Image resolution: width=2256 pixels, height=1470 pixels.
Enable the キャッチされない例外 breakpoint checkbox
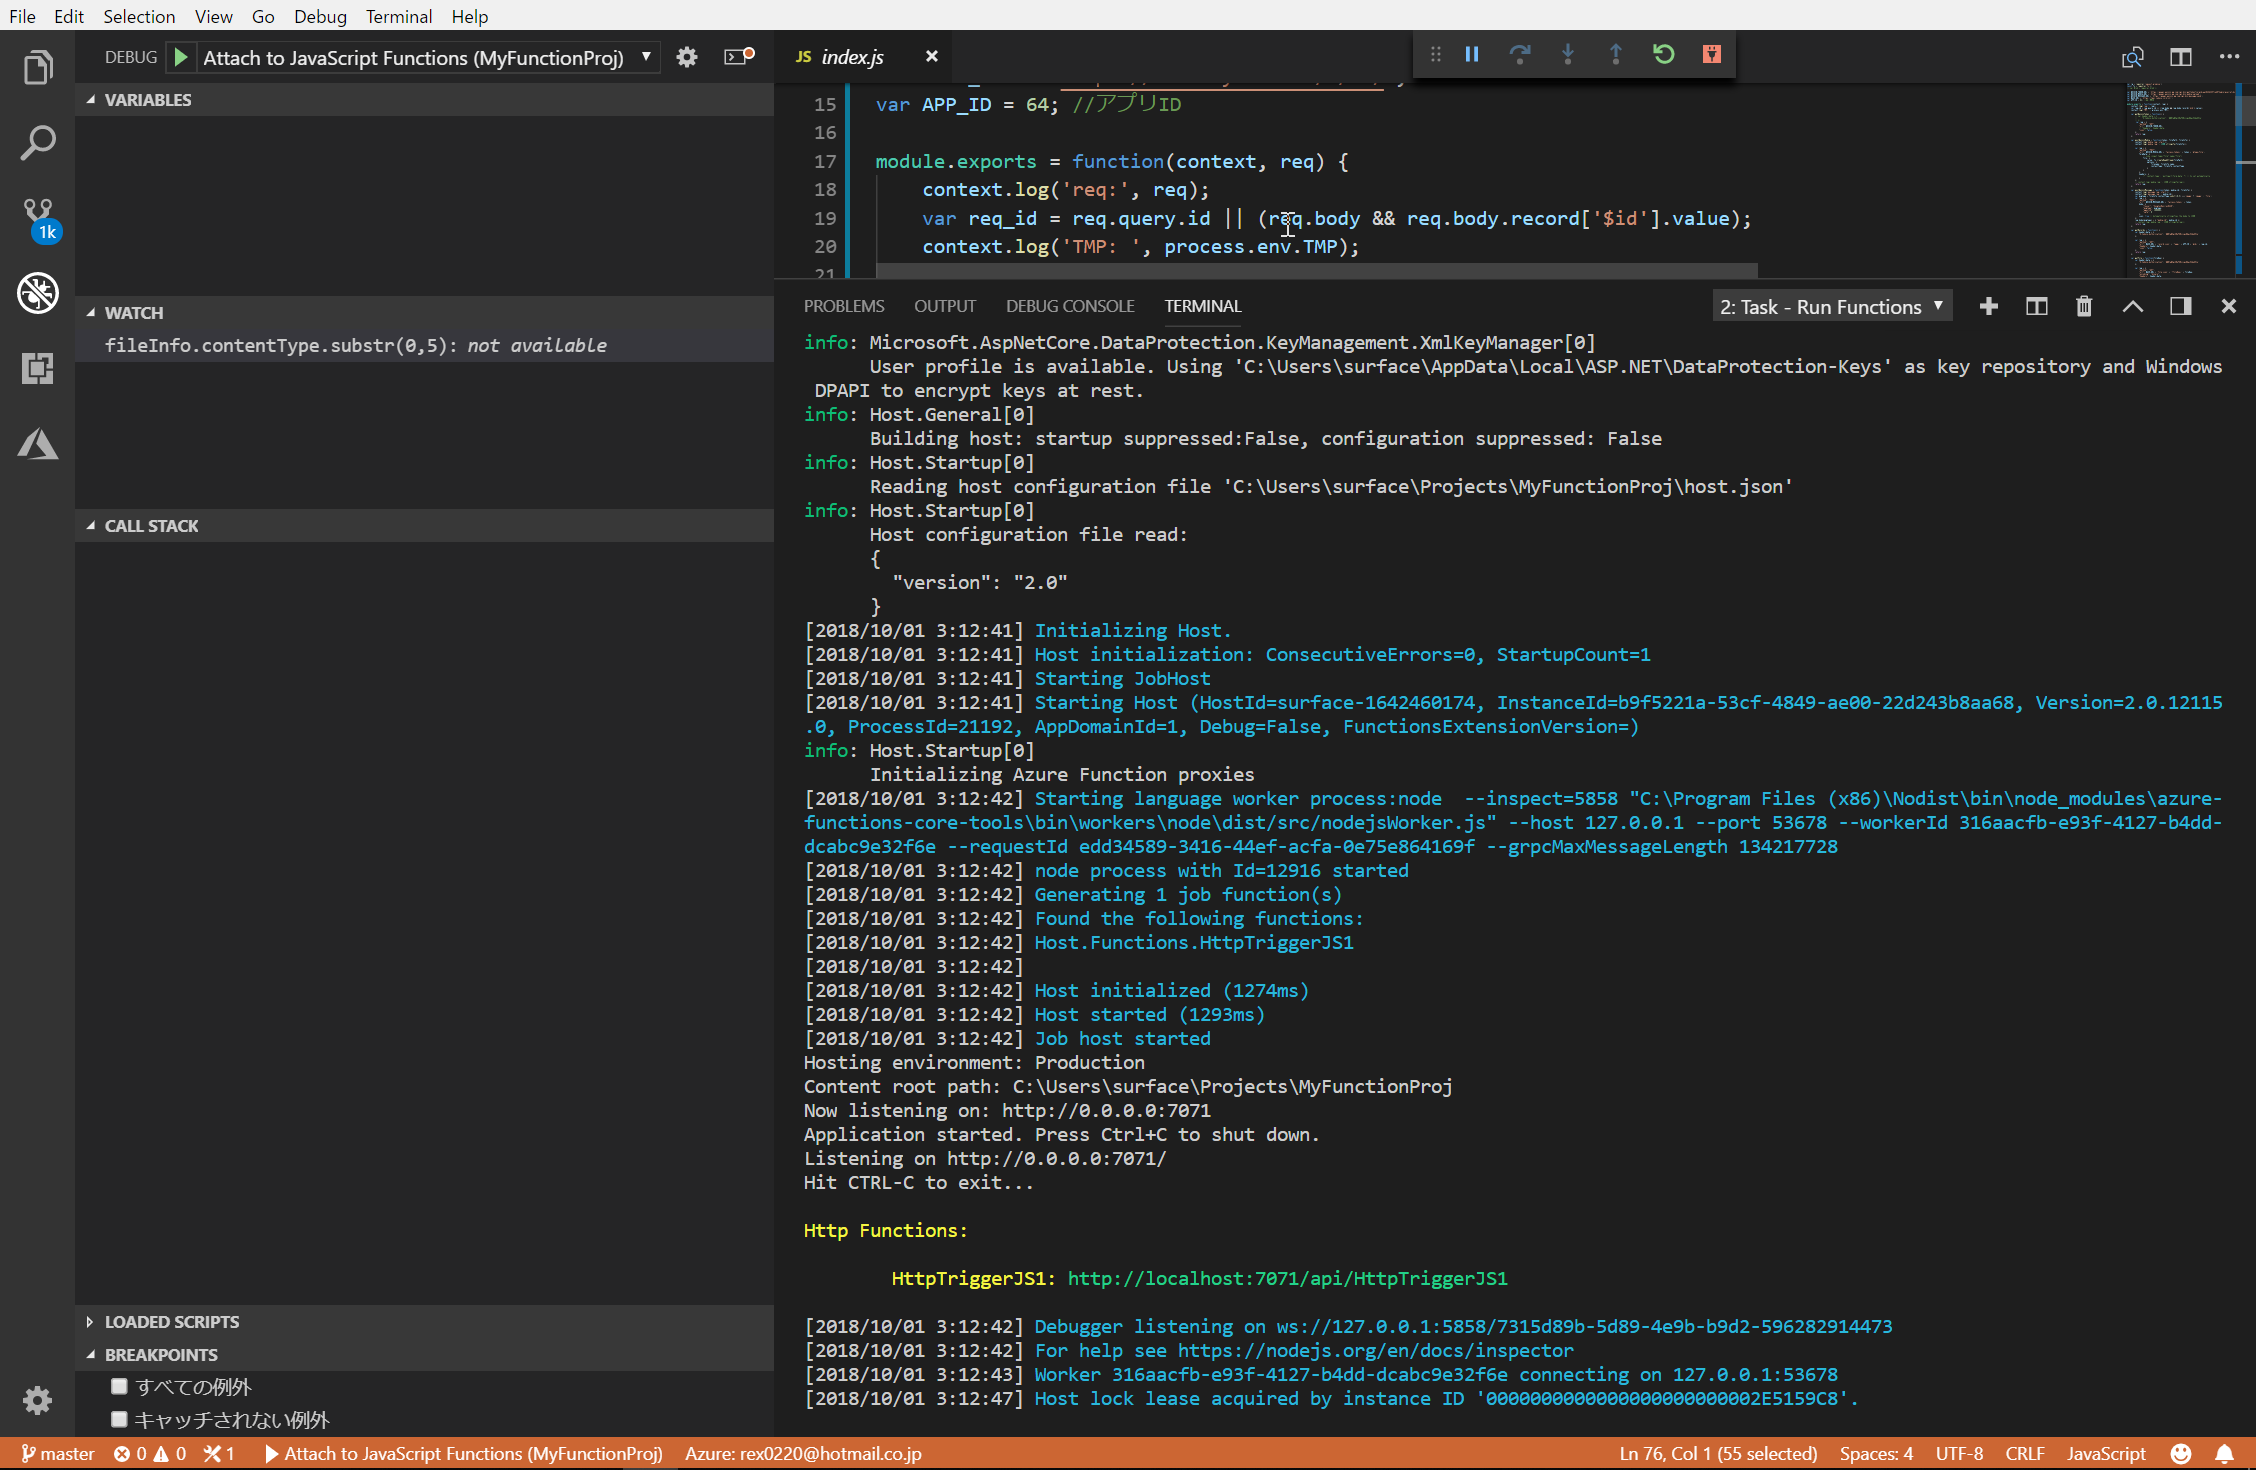click(x=119, y=1418)
